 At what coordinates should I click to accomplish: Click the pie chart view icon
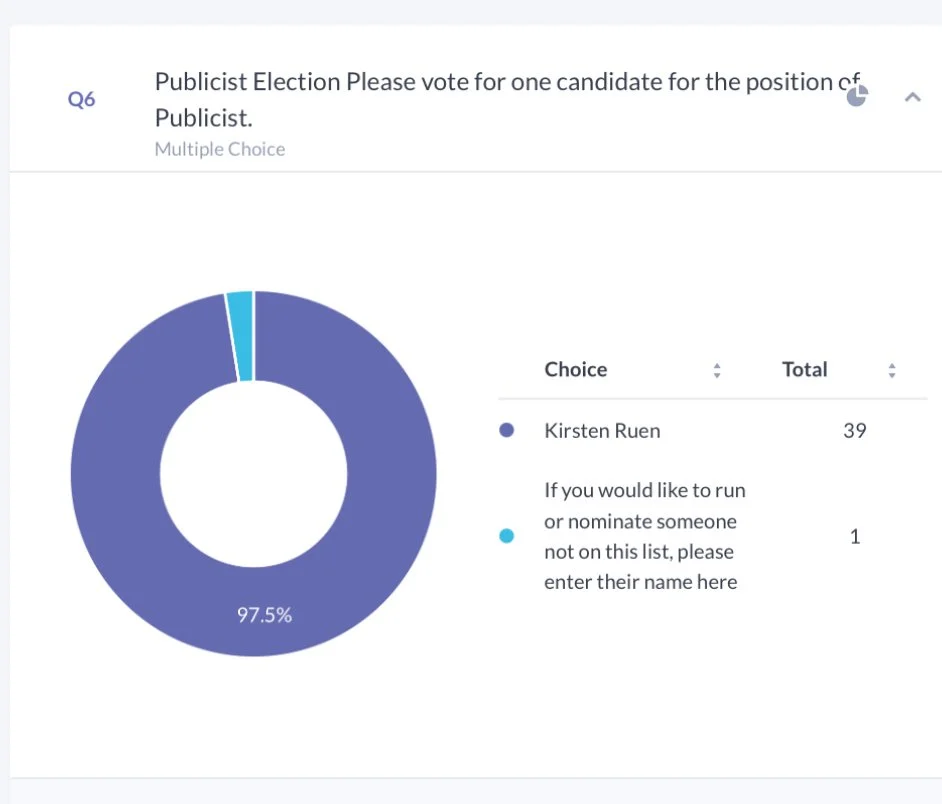[x=857, y=97]
